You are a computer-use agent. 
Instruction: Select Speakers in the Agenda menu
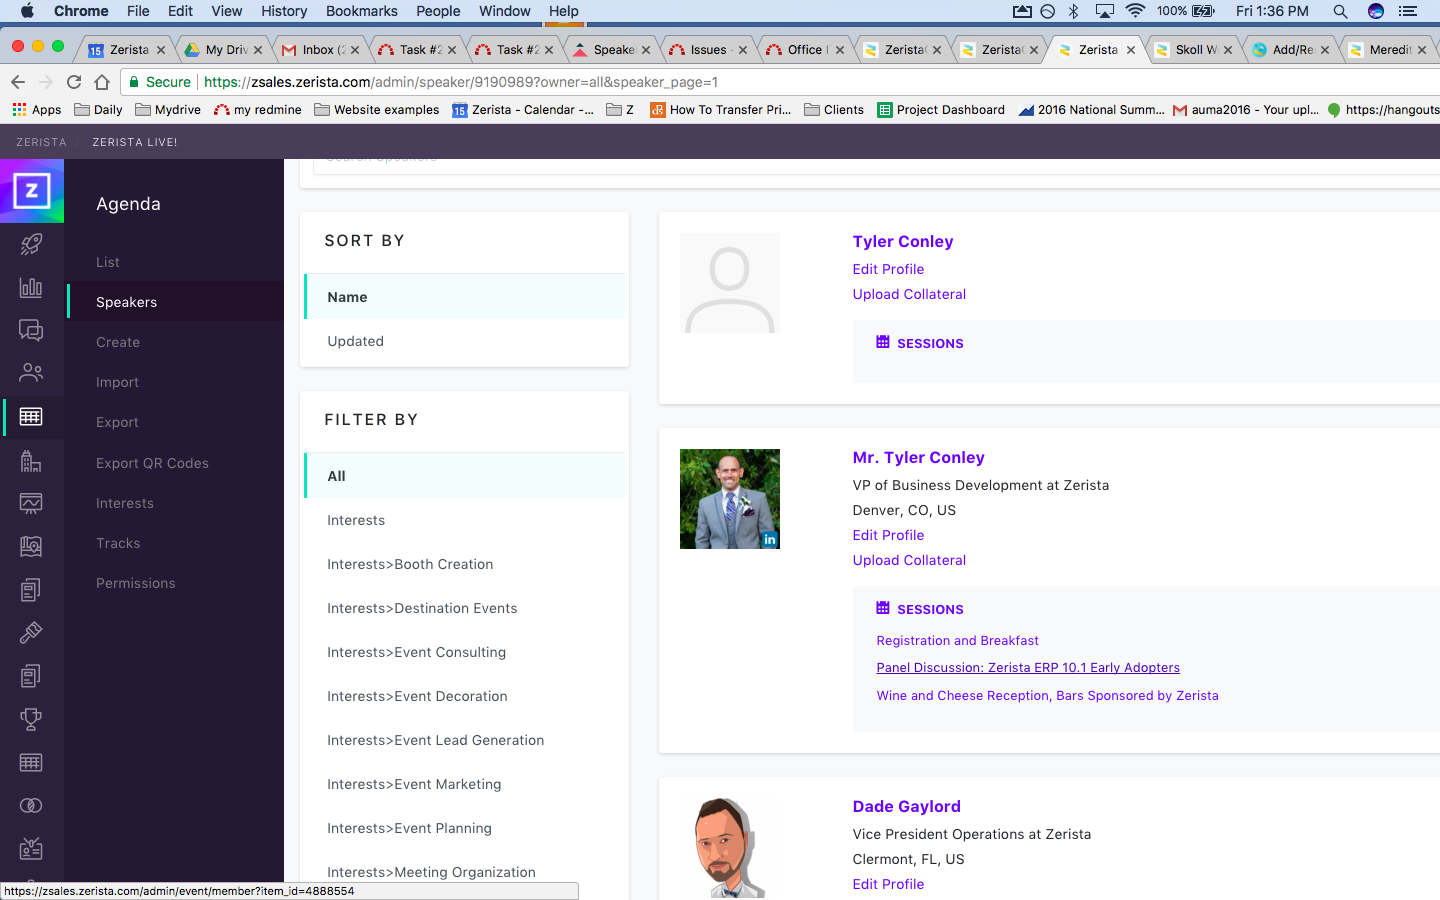[x=126, y=302]
